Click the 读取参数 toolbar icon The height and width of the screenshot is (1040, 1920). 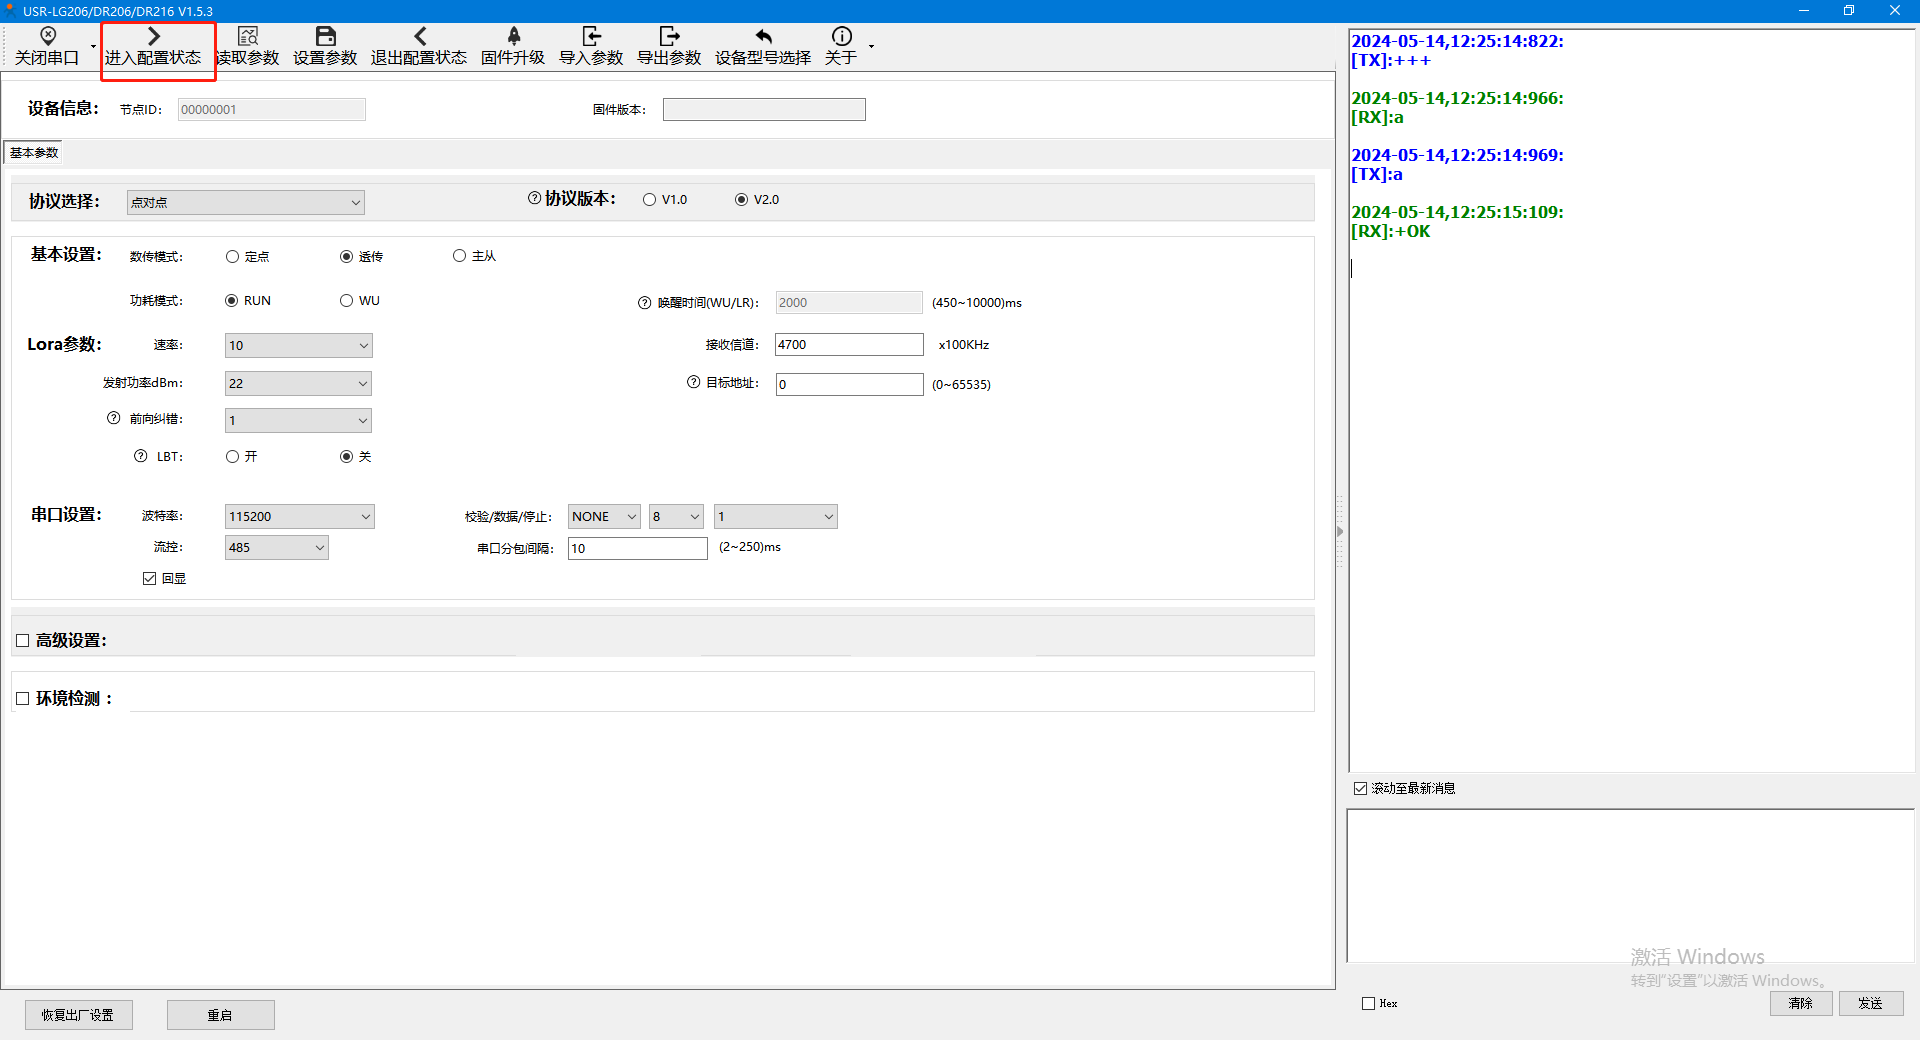pyautogui.click(x=248, y=36)
